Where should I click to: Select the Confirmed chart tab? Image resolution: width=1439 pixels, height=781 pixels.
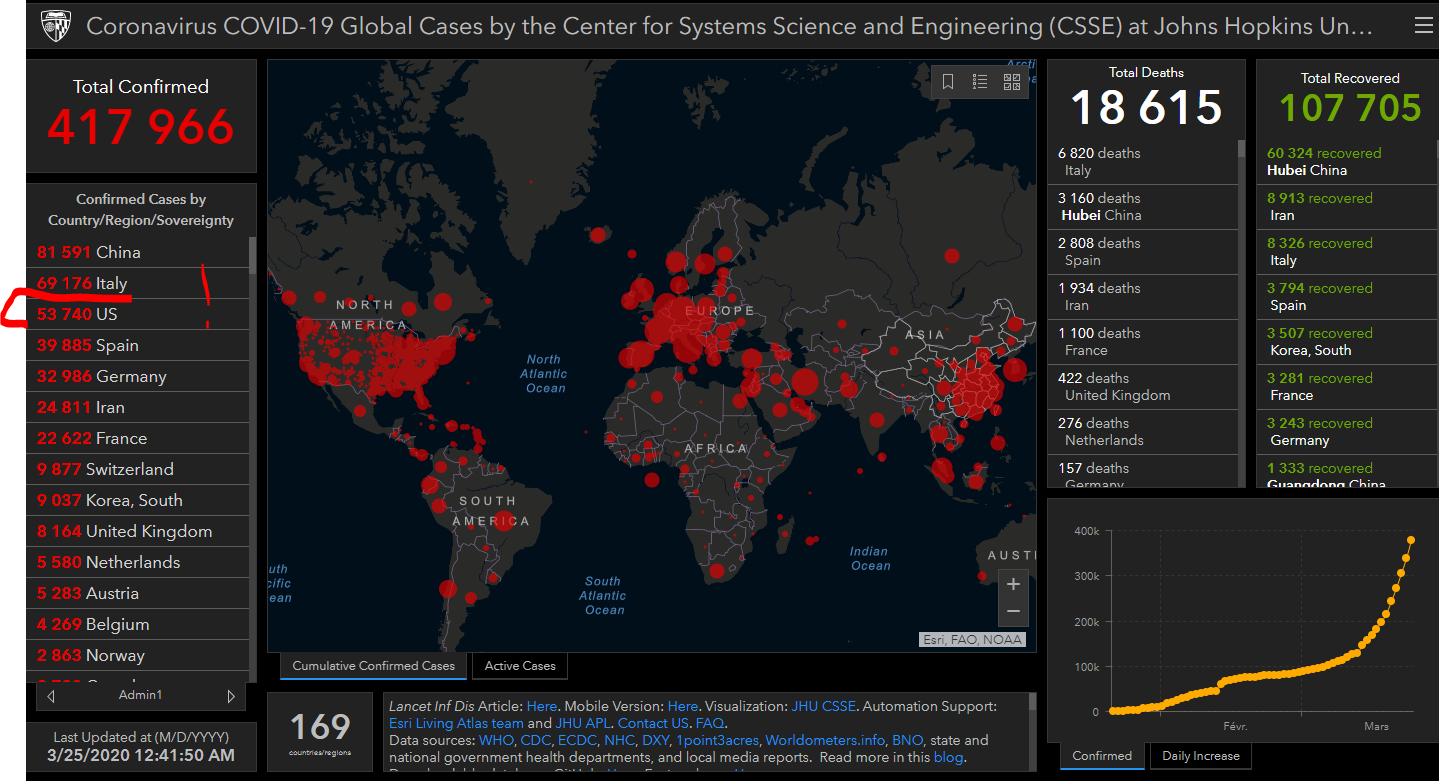pos(1102,756)
